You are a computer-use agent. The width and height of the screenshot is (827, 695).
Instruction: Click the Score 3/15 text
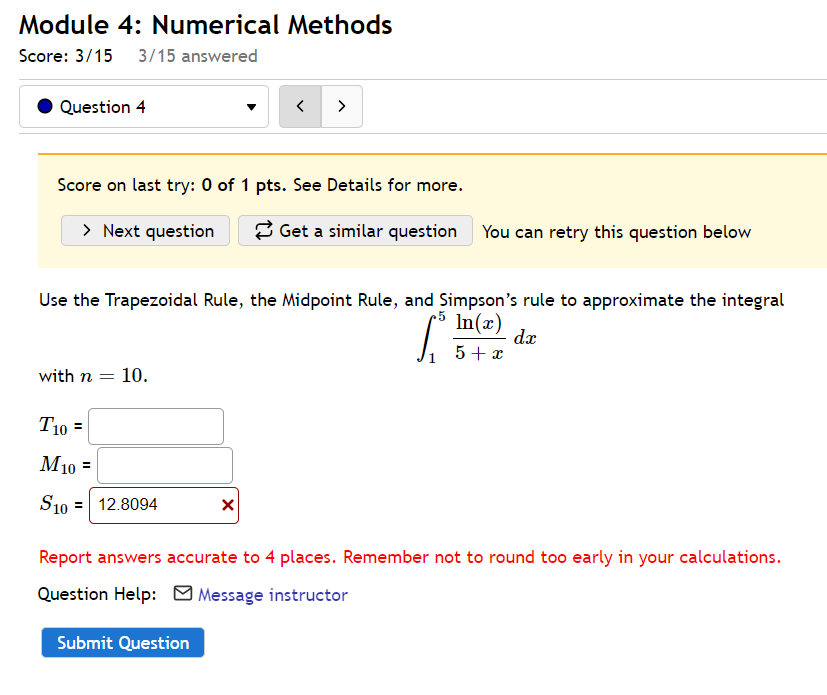click(x=66, y=57)
